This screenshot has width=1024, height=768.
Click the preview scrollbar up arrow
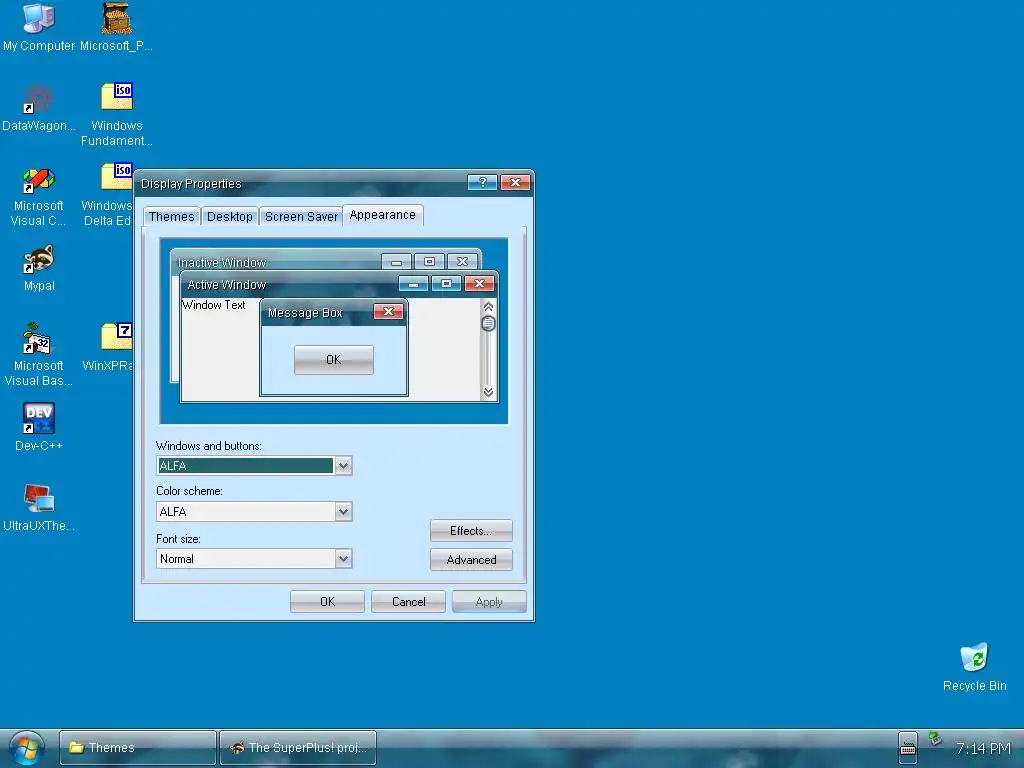(488, 307)
